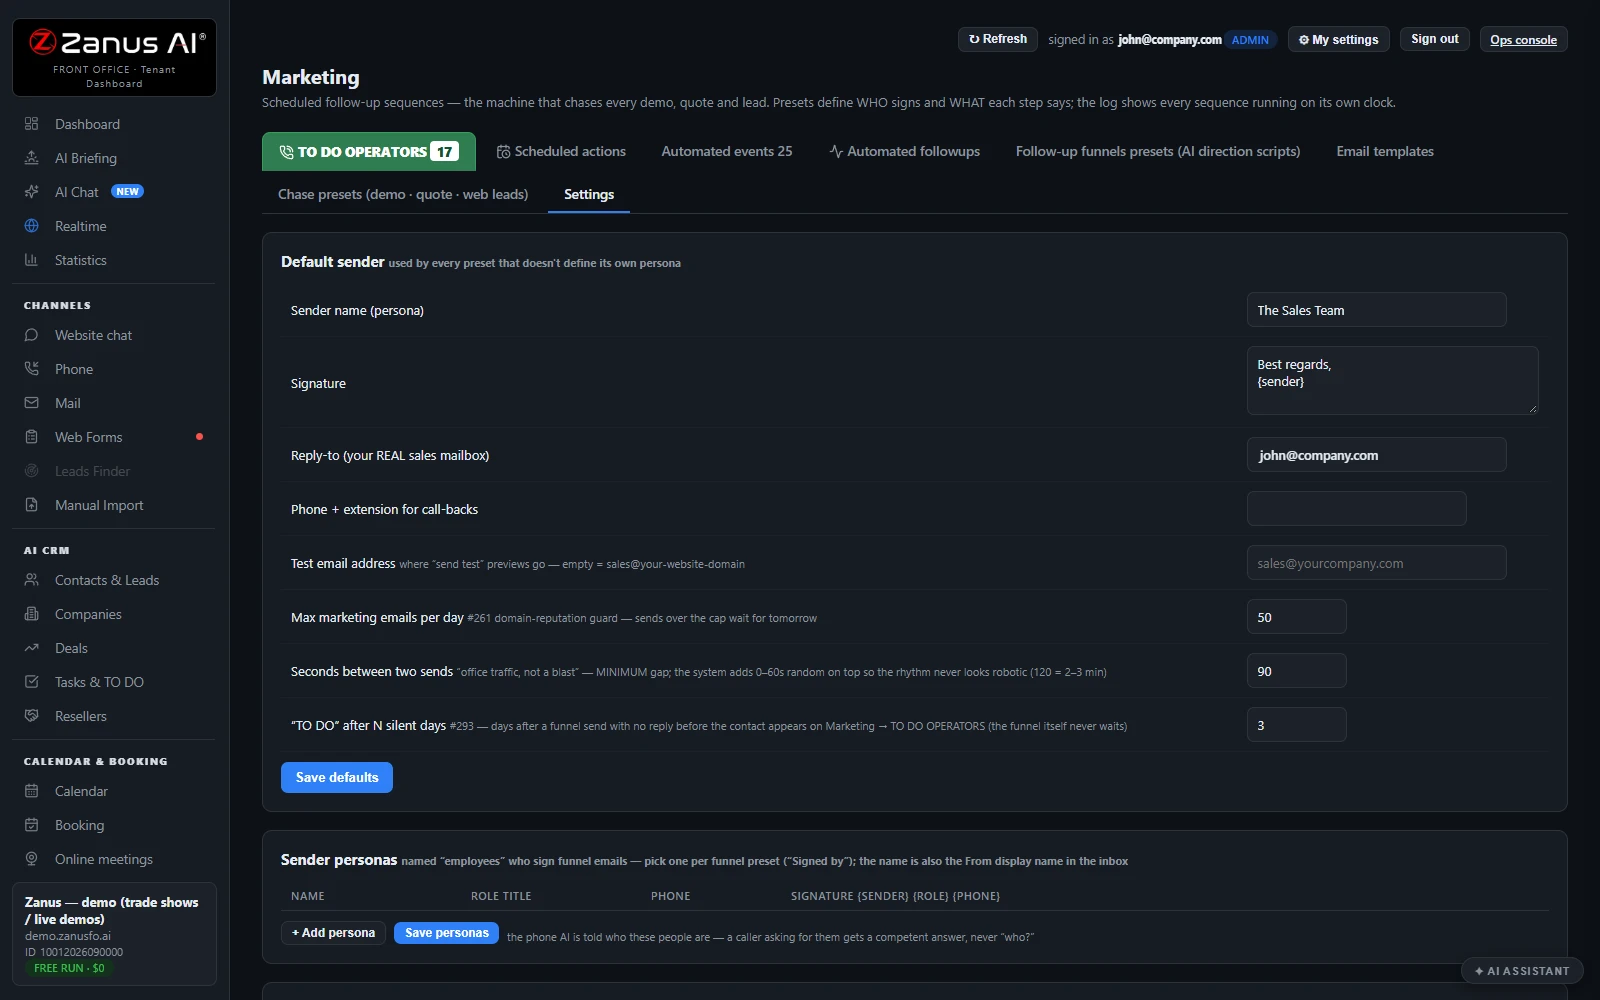The width and height of the screenshot is (1600, 1000).
Task: Open Email templates tab
Action: click(1385, 152)
